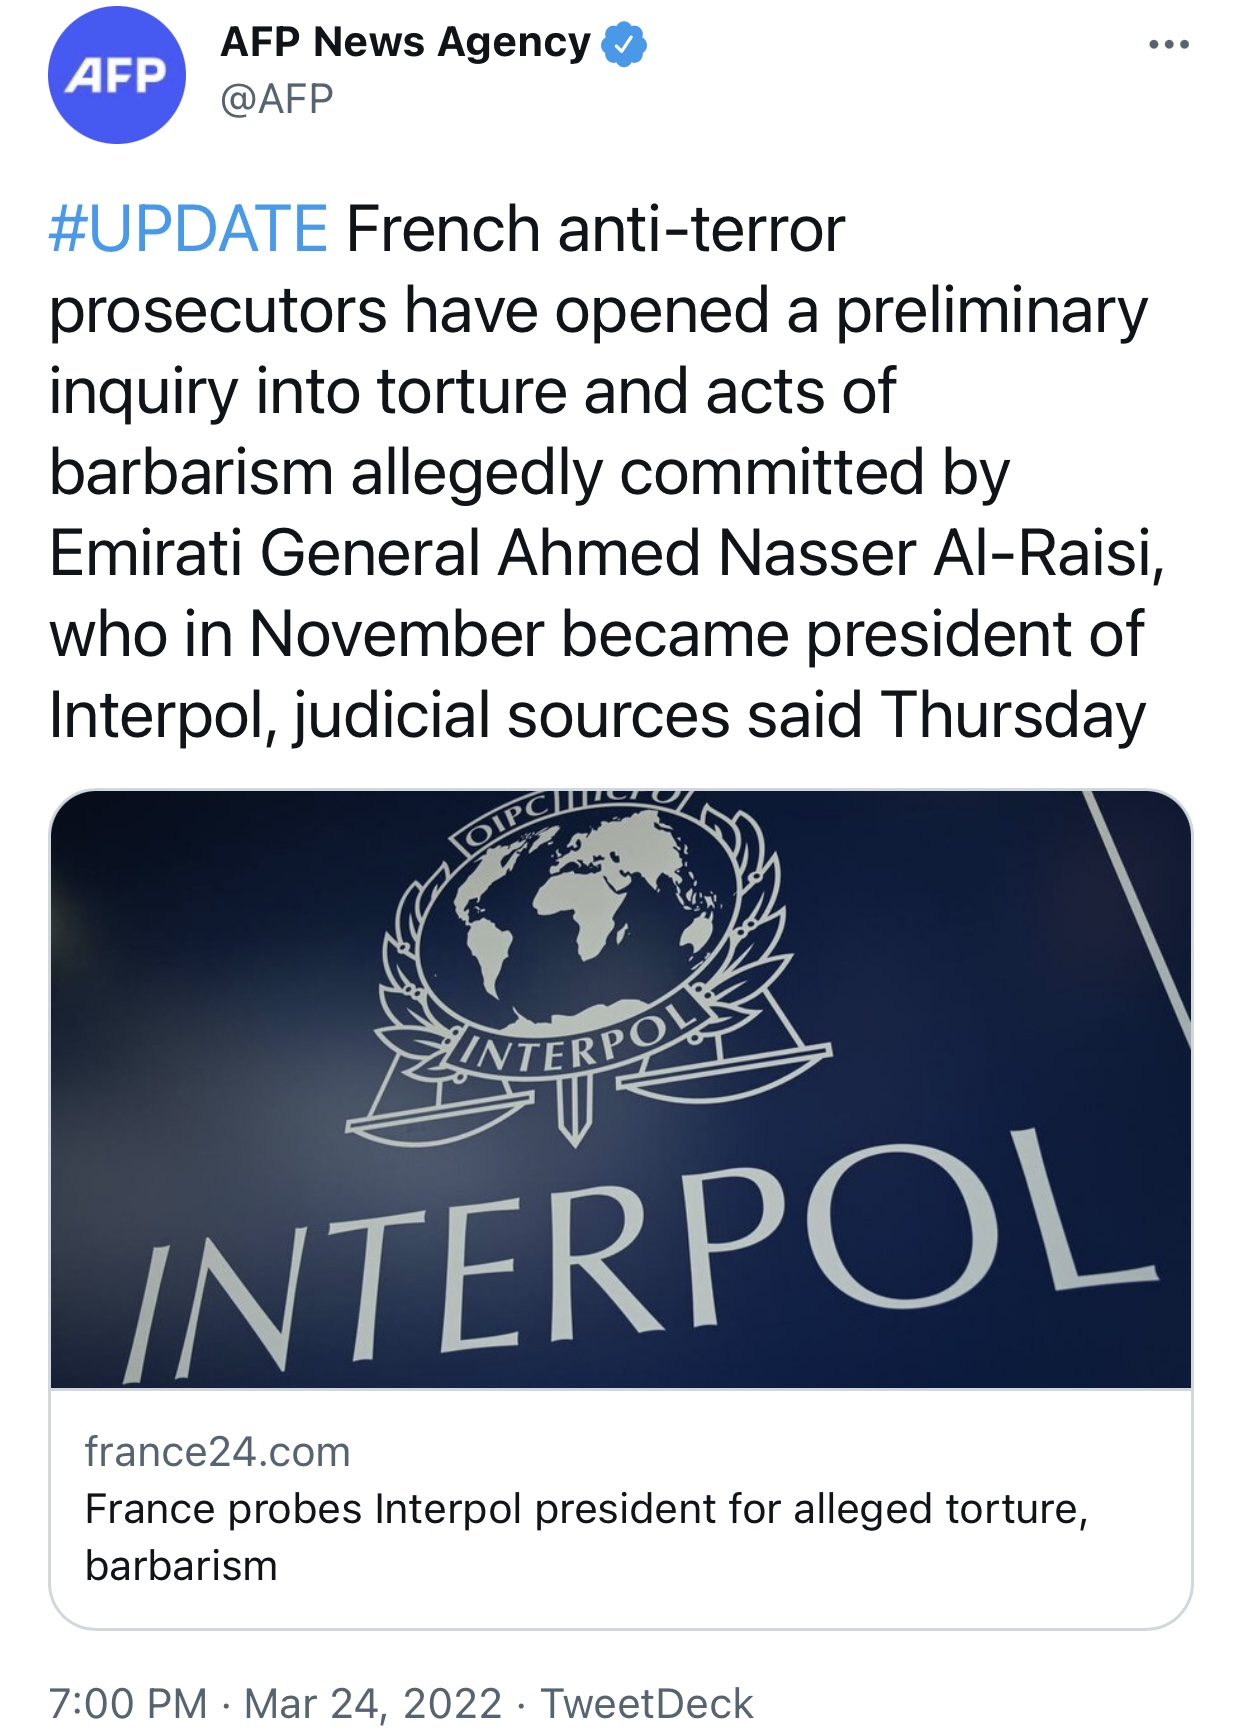Open headline 'France probes Interpol president'
The height and width of the screenshot is (1734, 1241).
(585, 1509)
